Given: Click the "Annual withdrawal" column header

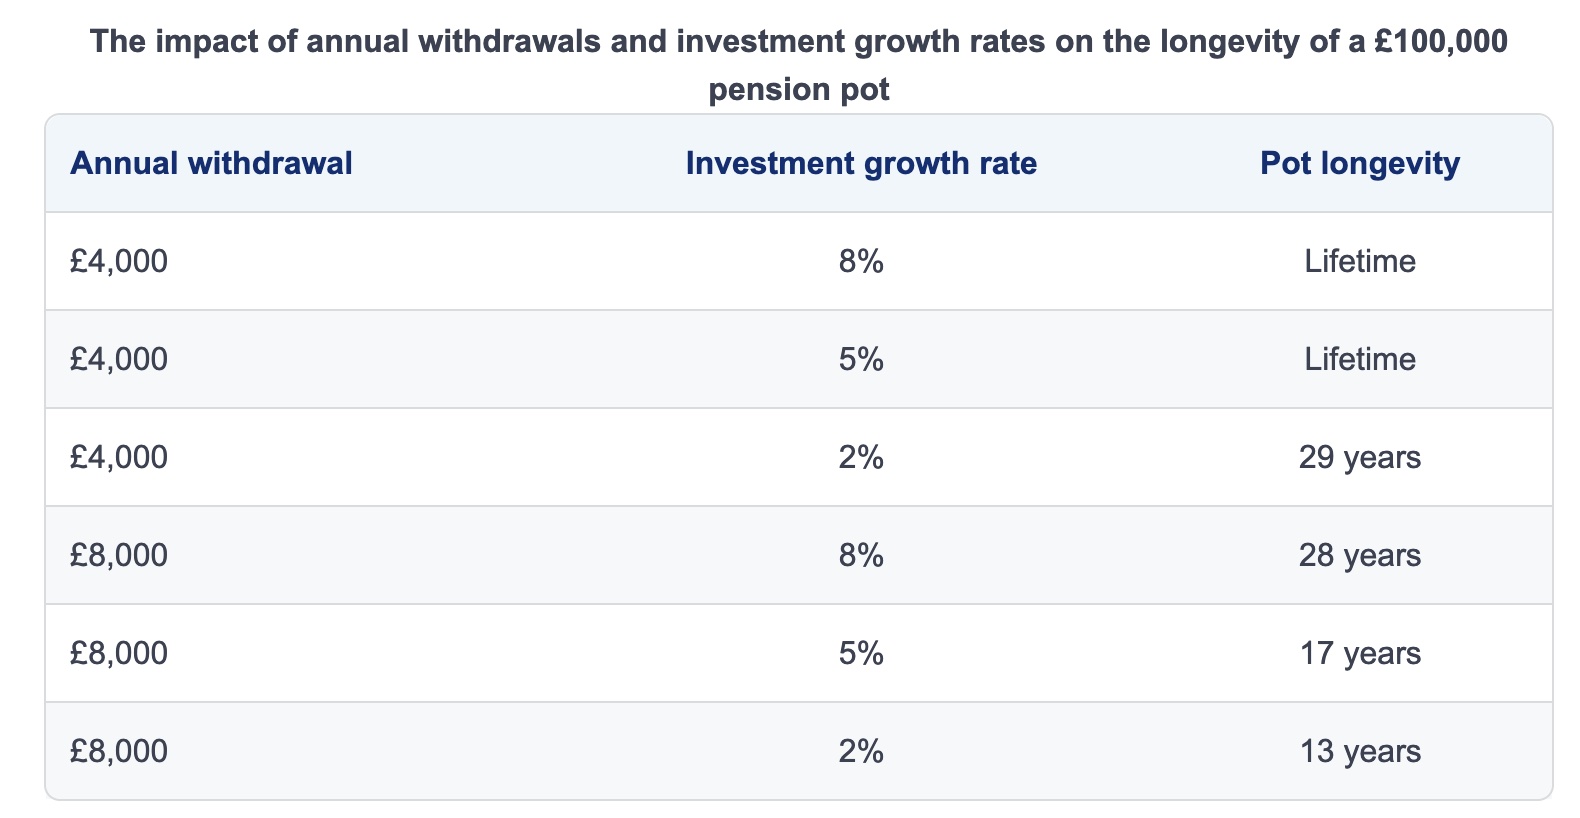Looking at the screenshot, I should [211, 163].
